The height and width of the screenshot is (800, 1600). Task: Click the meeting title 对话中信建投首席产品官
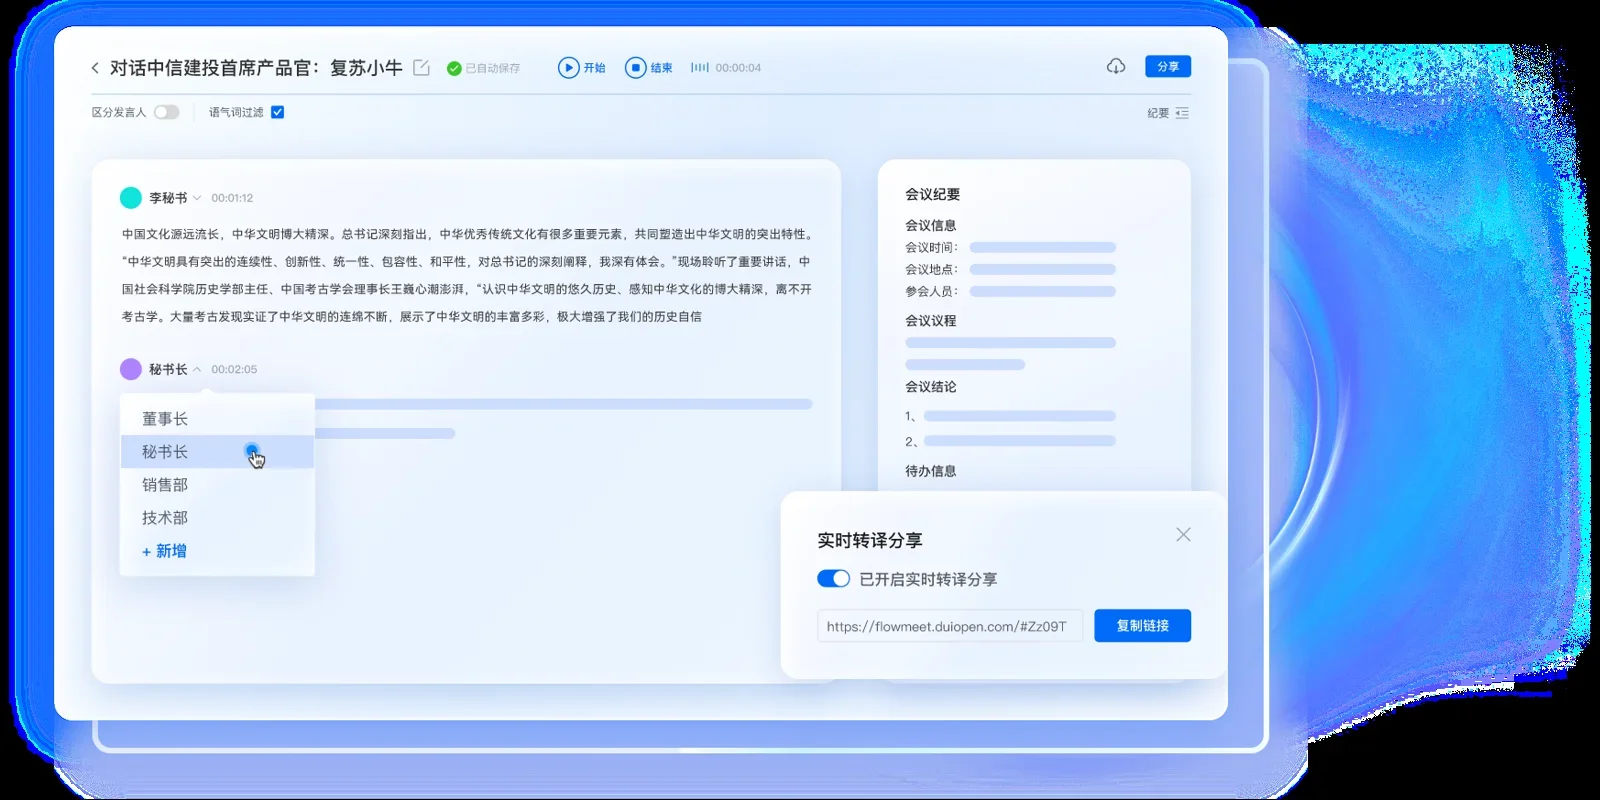click(256, 68)
